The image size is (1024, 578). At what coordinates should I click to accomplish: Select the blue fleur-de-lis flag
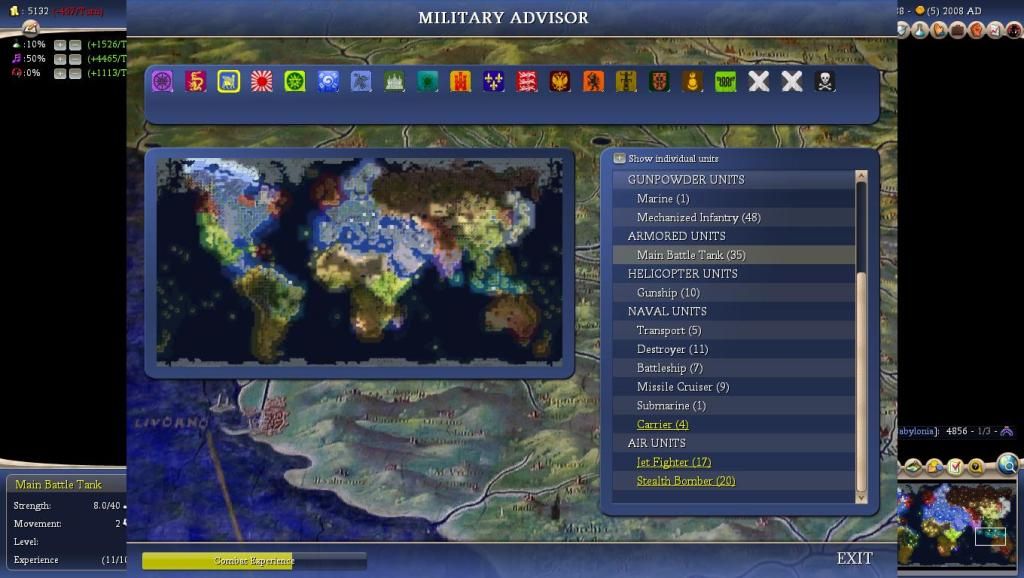click(x=494, y=81)
